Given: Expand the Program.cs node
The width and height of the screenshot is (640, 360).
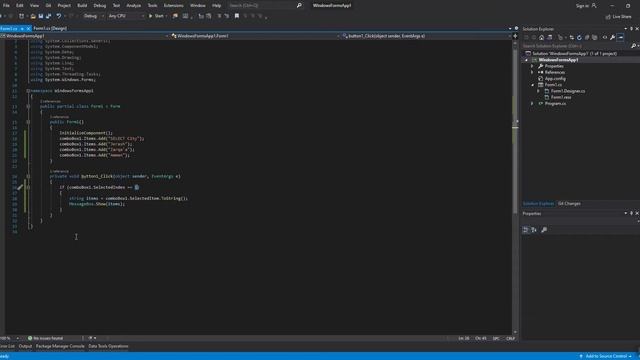Looking at the screenshot, I should [x=532, y=104].
